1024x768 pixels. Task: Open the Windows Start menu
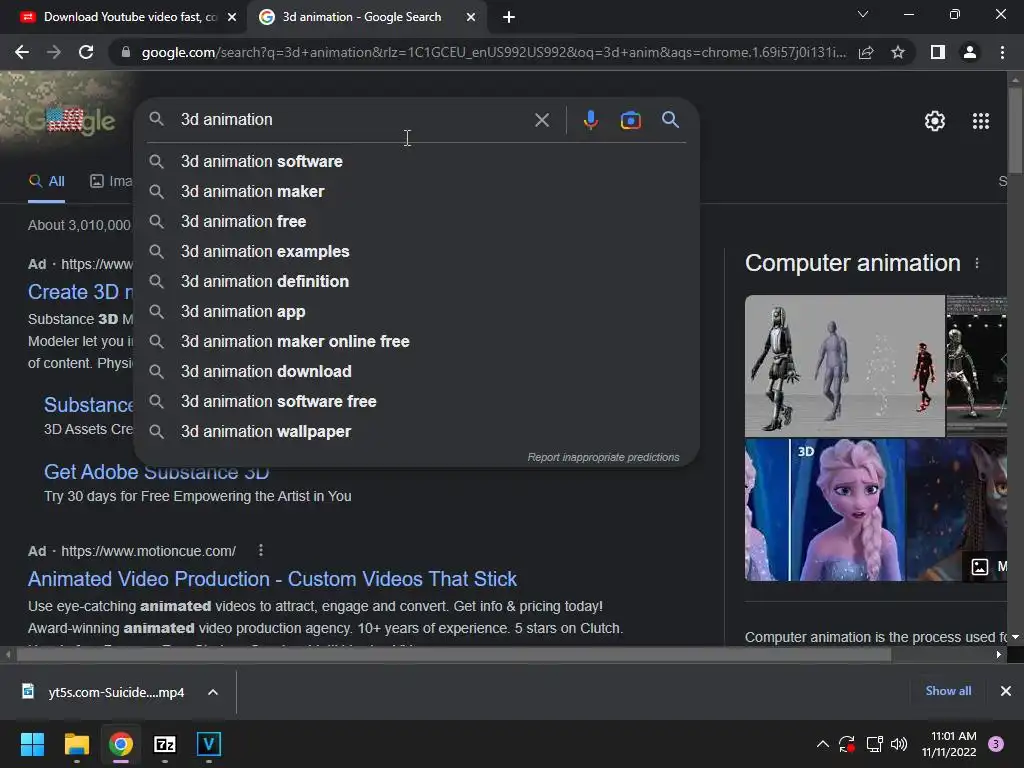click(32, 744)
